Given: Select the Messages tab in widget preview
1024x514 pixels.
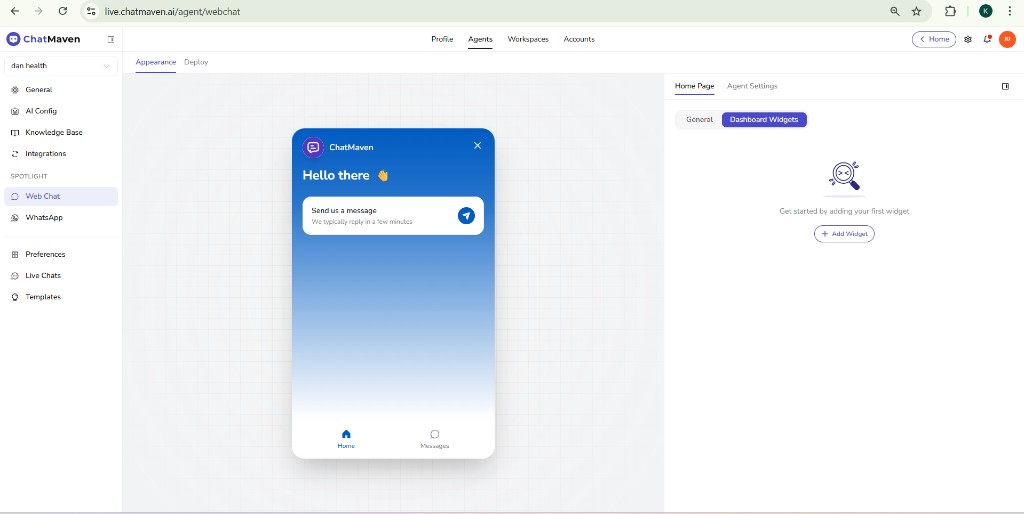Looking at the screenshot, I should [x=434, y=440].
